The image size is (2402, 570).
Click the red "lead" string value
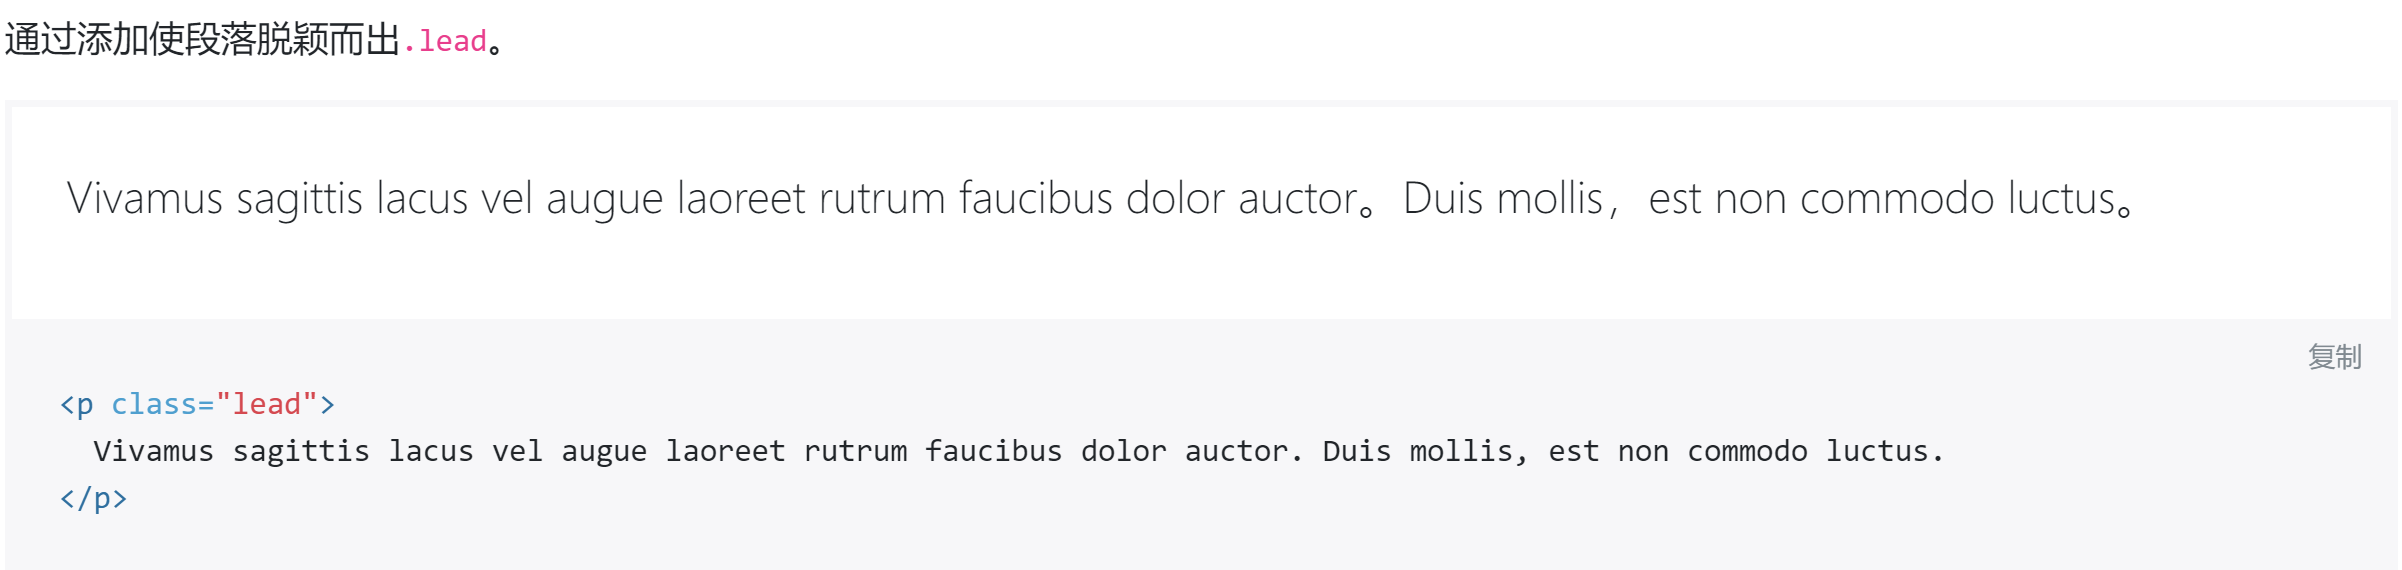[x=267, y=404]
